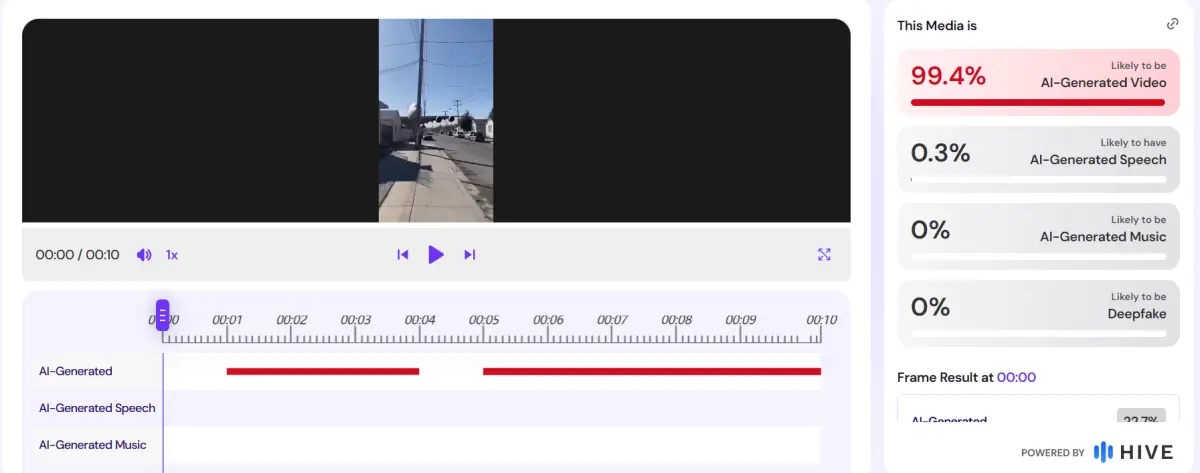Click the second red AI-Generated segment
The image size is (1200, 473).
tap(651, 371)
